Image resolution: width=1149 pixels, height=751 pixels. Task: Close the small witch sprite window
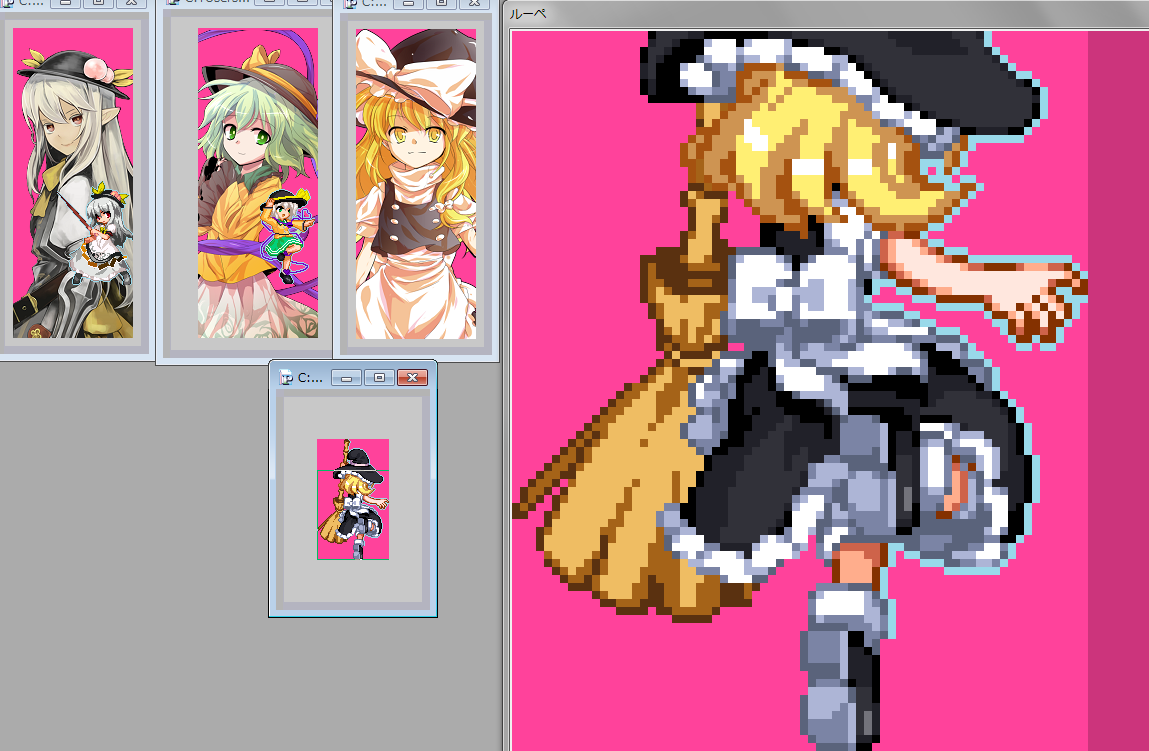(x=412, y=377)
